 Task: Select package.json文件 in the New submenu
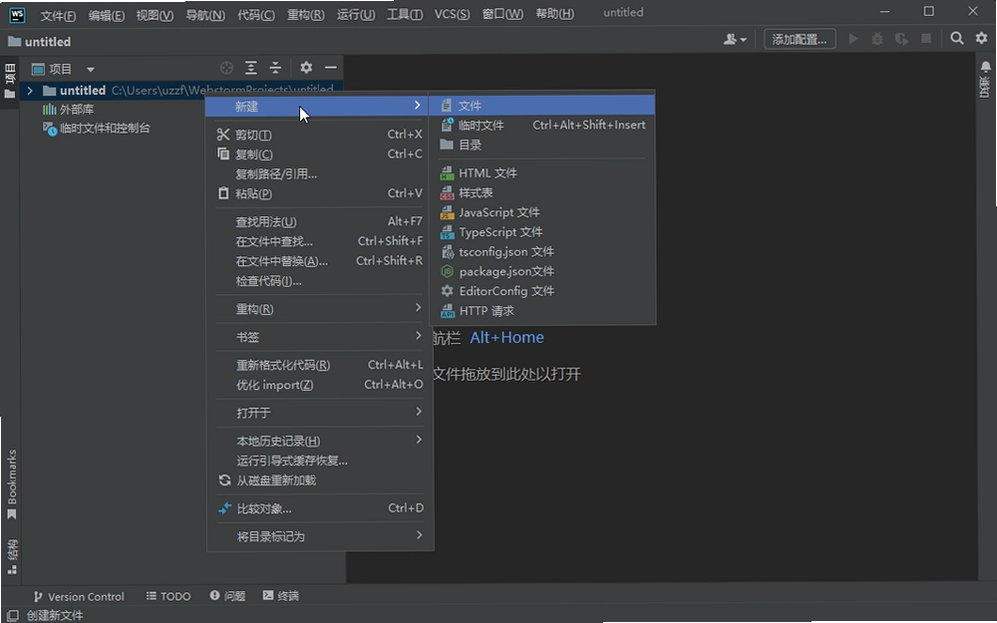point(542,271)
